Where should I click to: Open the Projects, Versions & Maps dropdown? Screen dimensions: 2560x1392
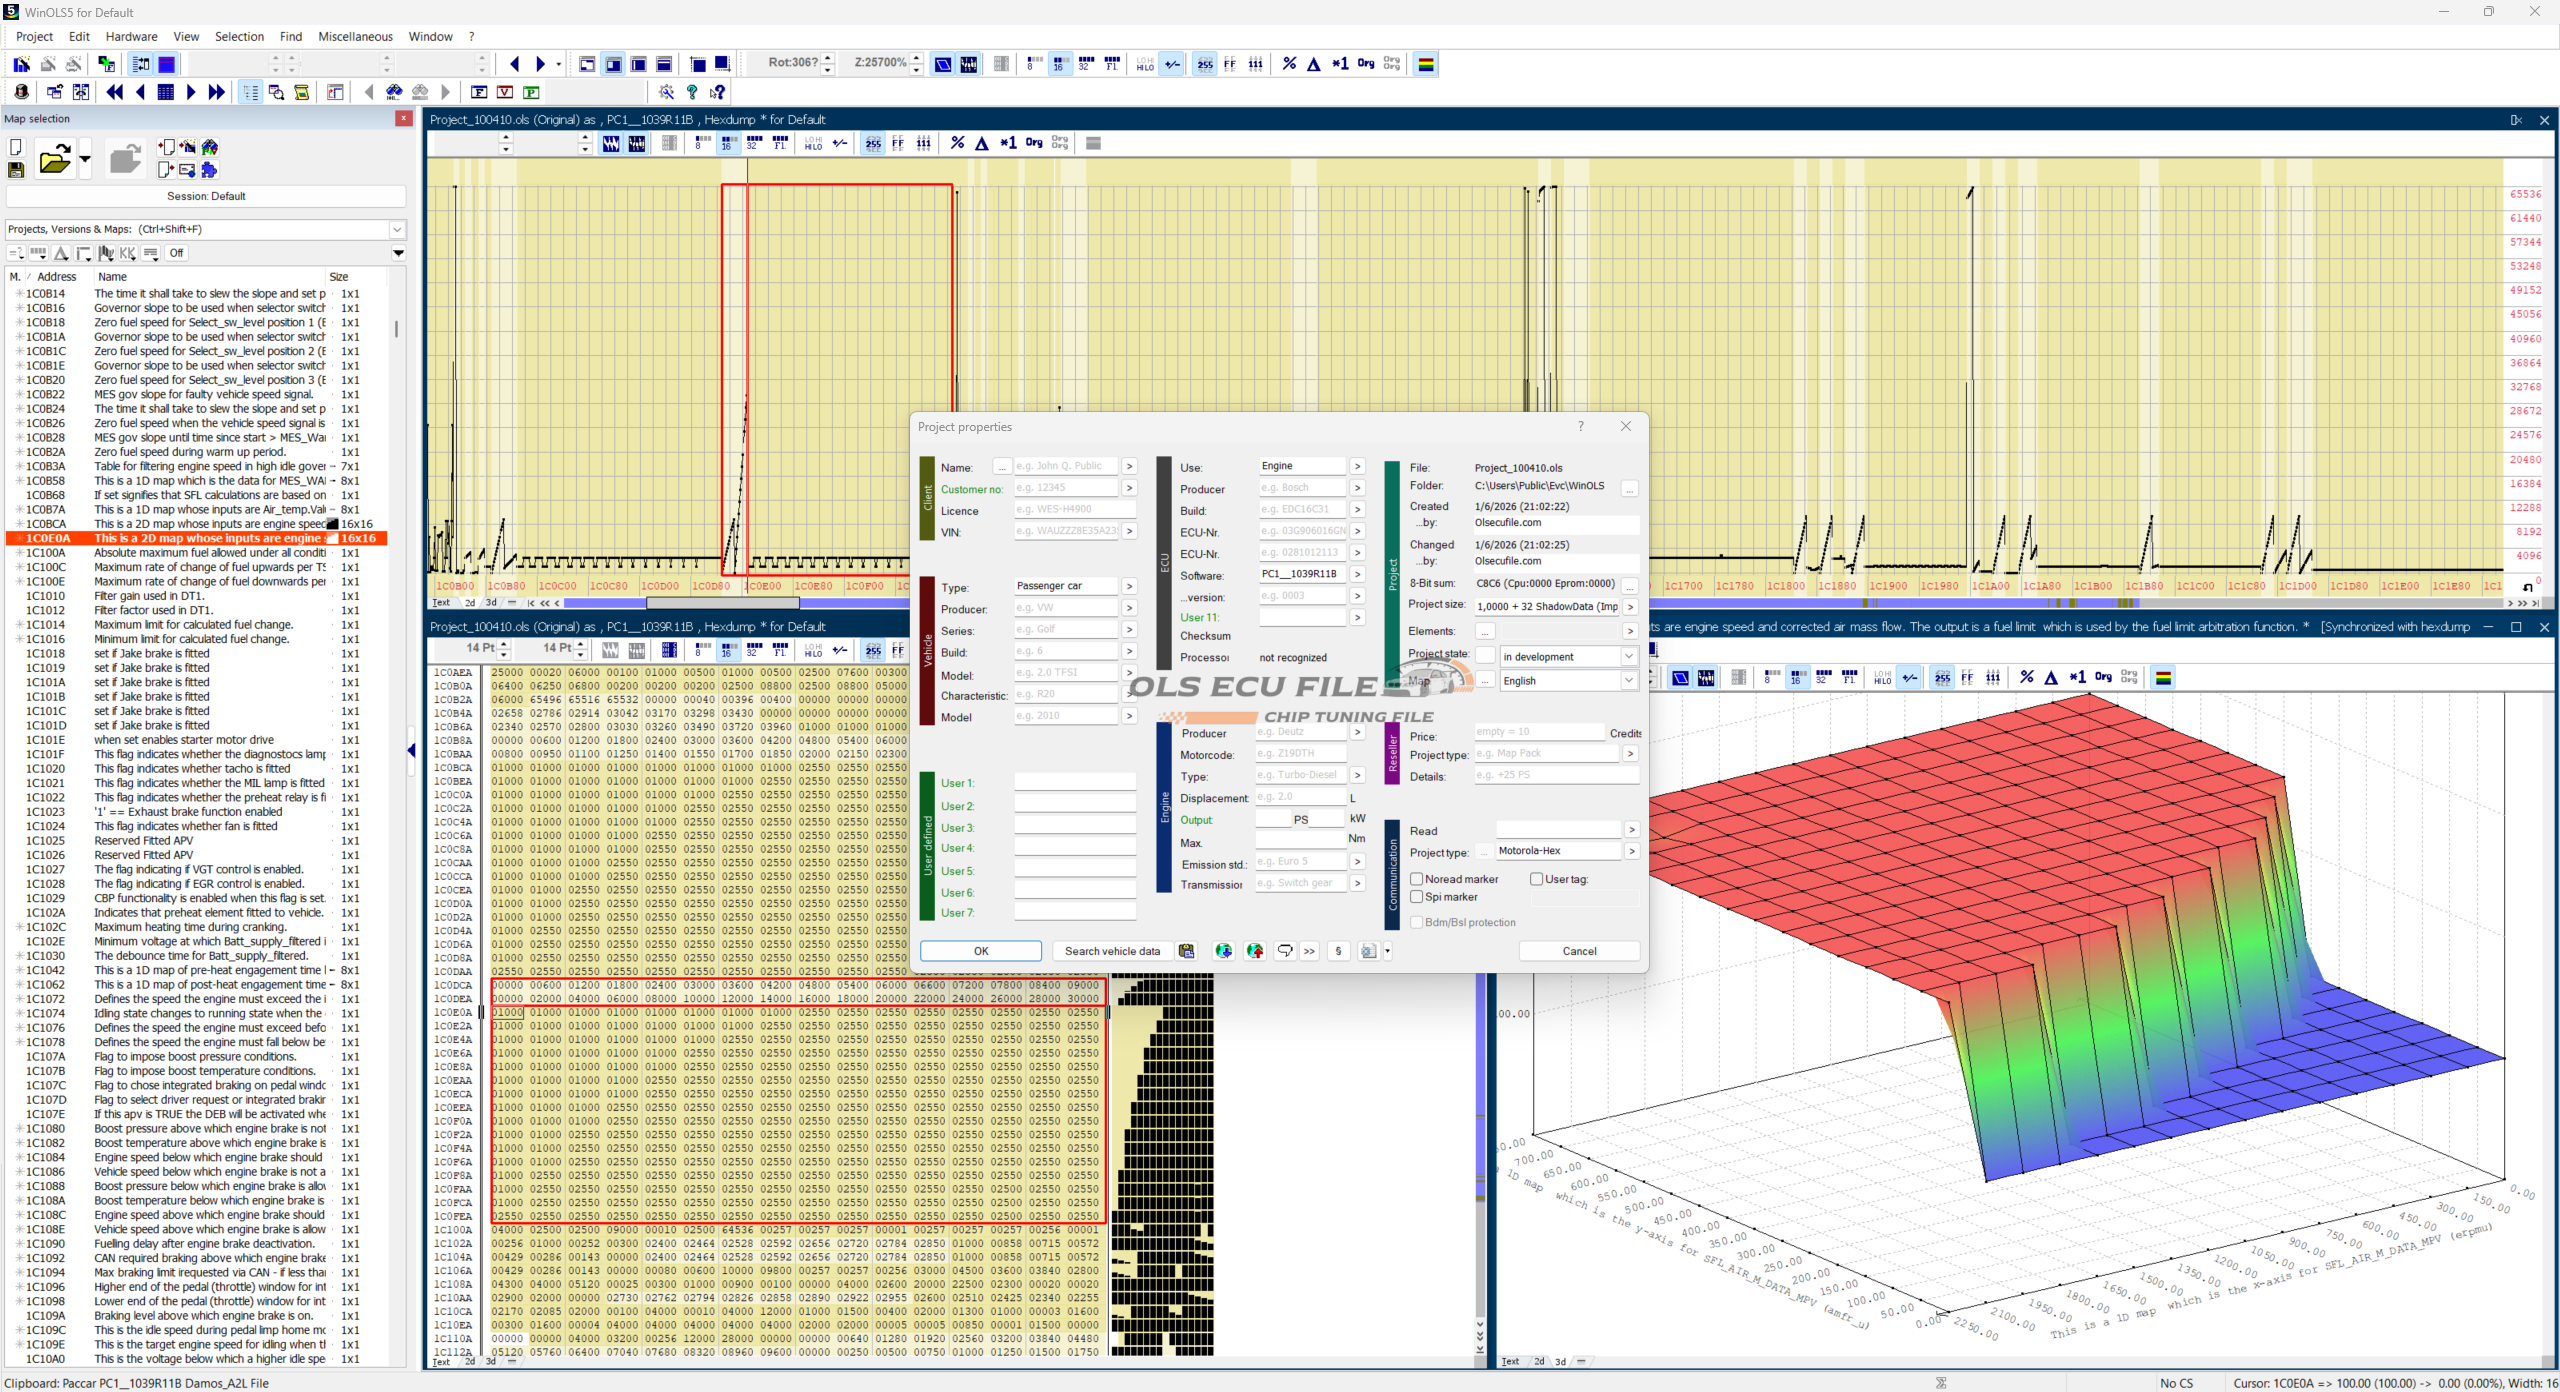(397, 229)
